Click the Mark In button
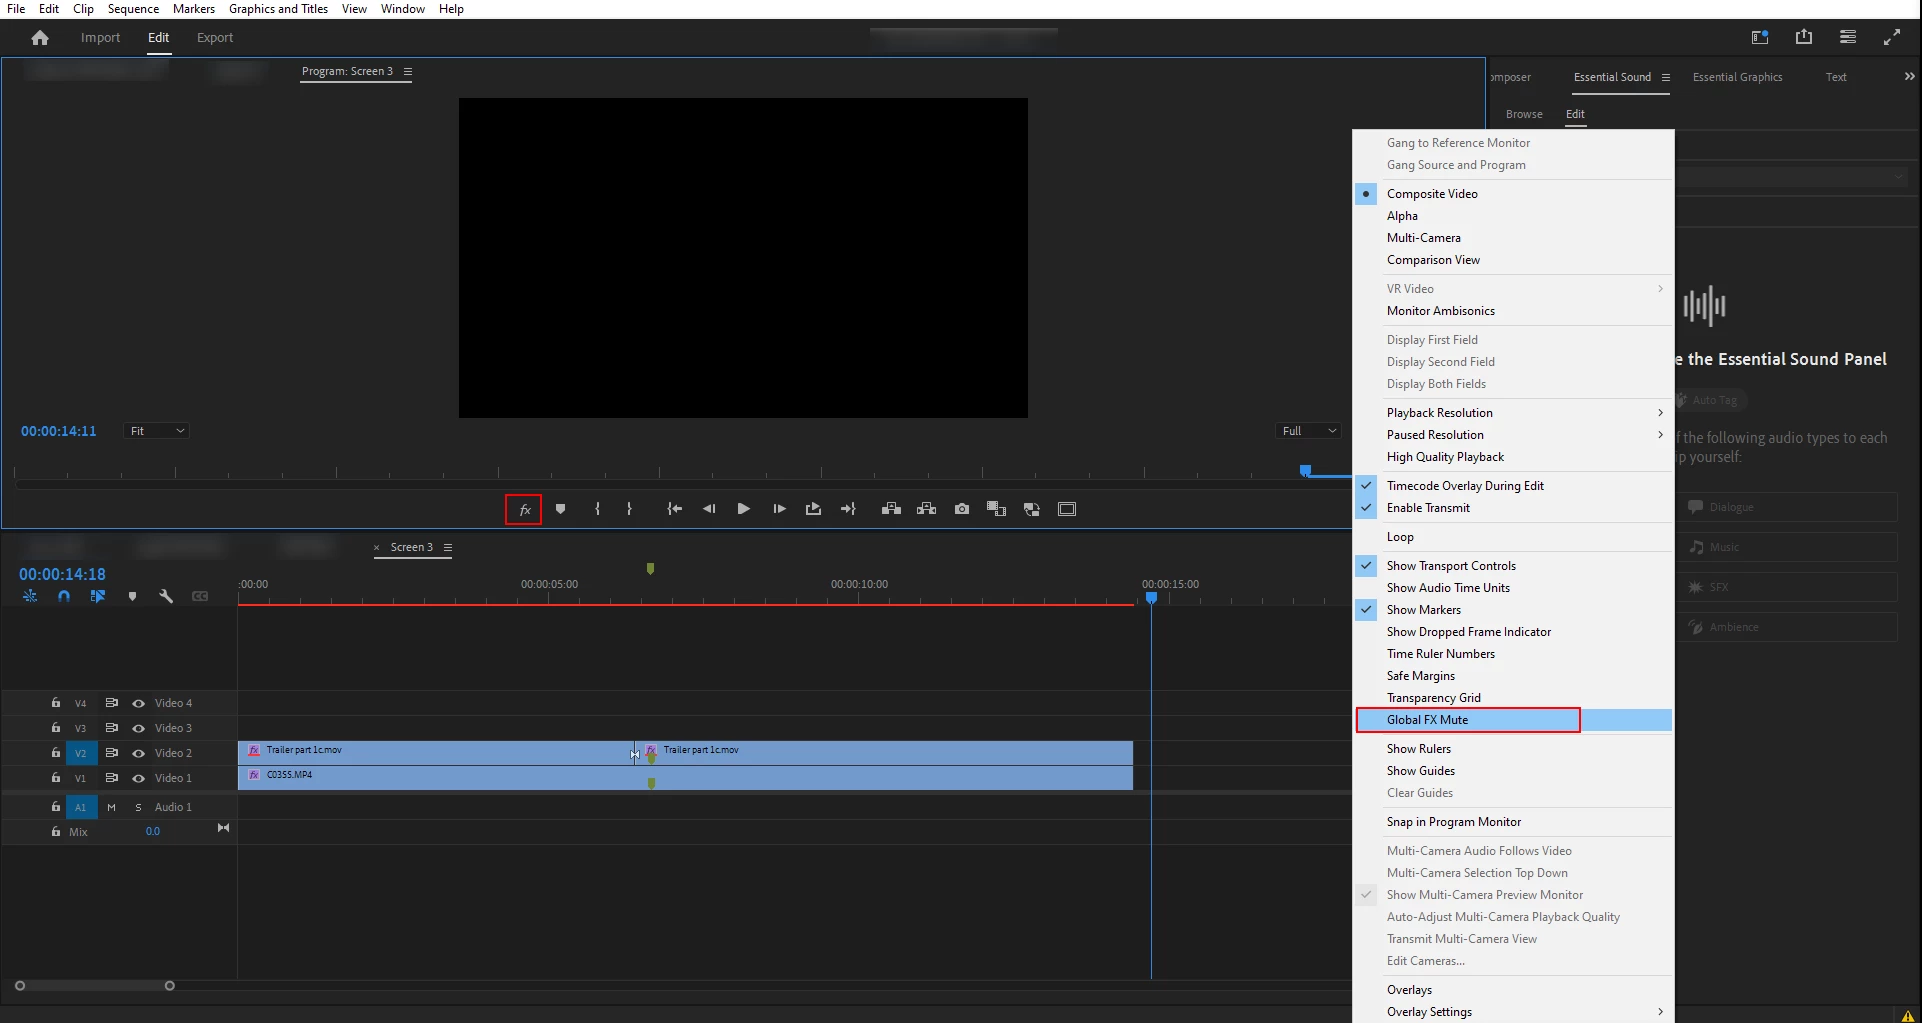The image size is (1922, 1023). click(x=597, y=509)
